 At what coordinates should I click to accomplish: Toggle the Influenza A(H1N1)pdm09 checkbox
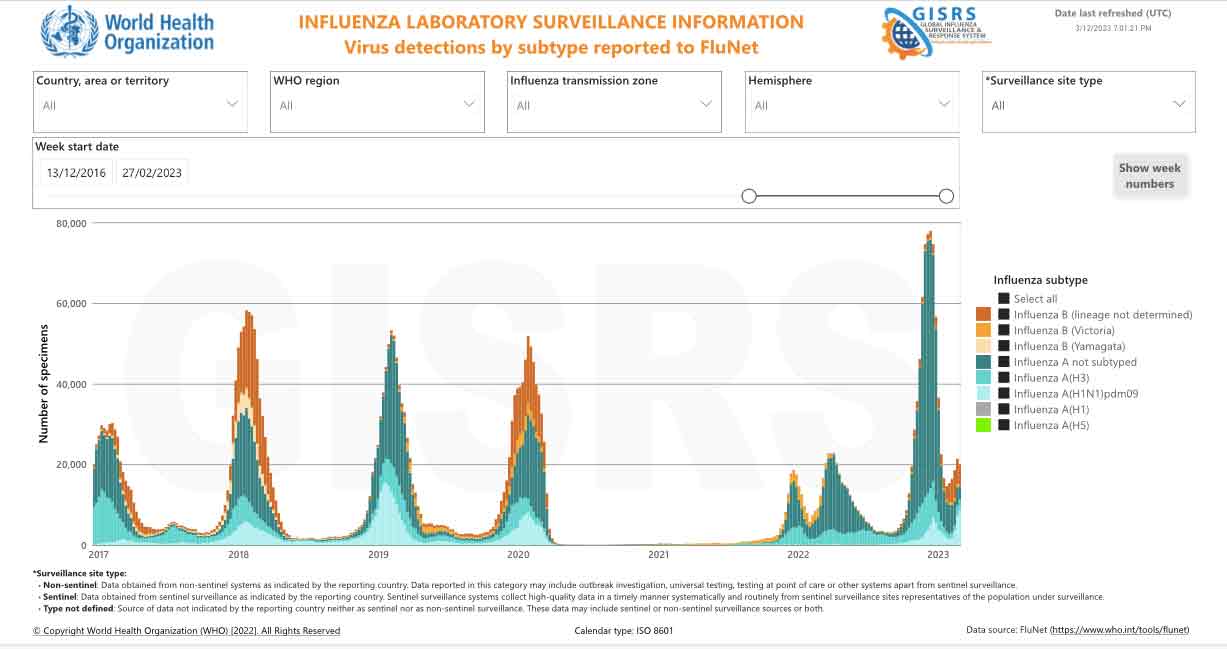tap(1003, 393)
